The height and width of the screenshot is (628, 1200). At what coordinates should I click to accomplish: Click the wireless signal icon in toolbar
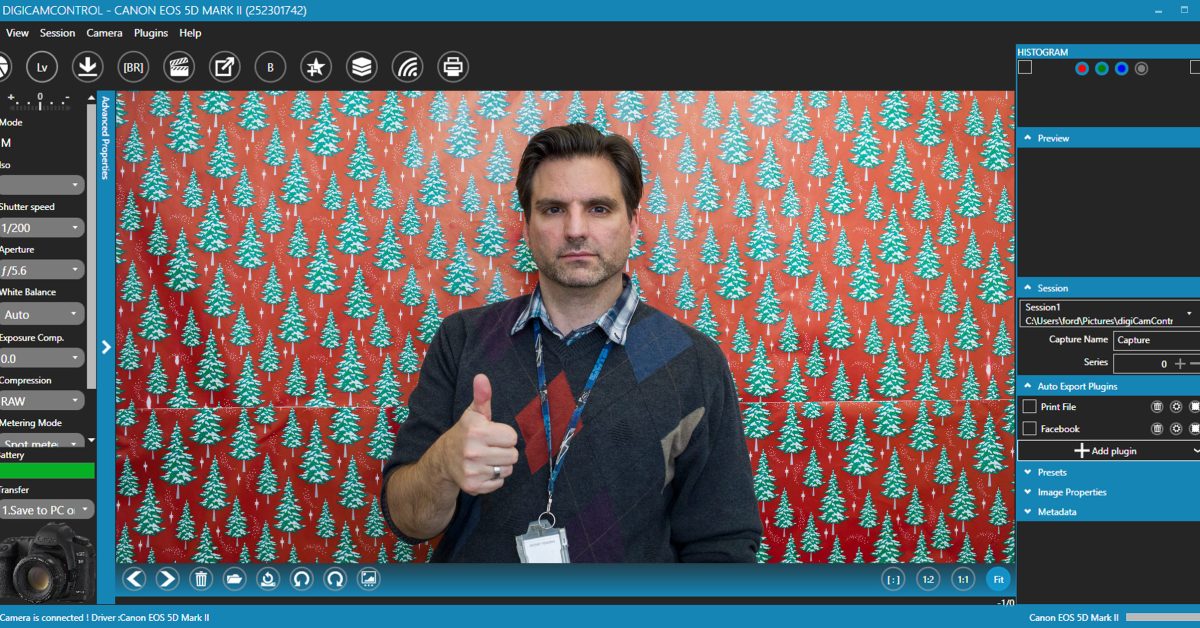point(407,67)
